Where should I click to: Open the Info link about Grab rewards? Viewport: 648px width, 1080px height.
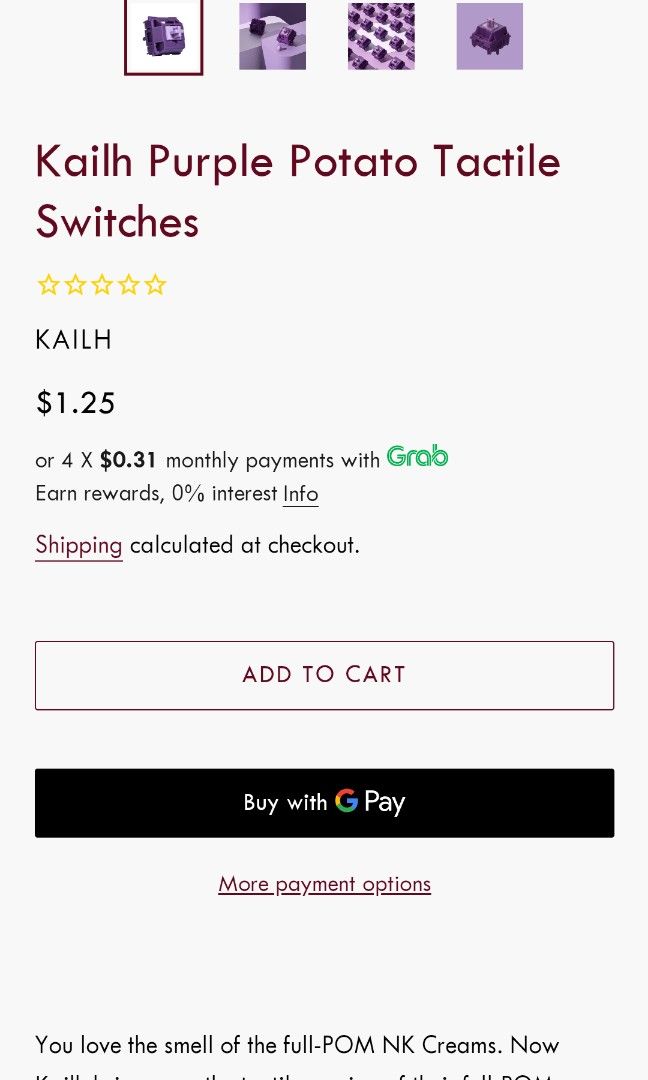click(300, 493)
